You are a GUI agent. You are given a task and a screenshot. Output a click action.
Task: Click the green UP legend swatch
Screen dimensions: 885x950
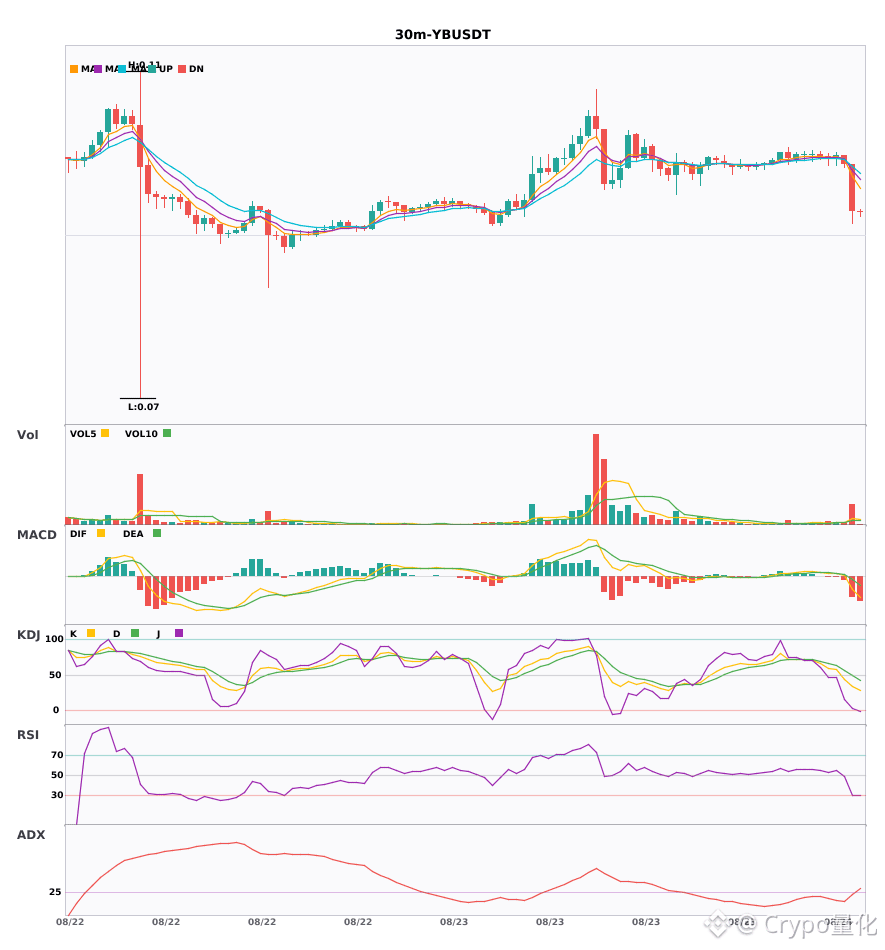click(x=152, y=69)
